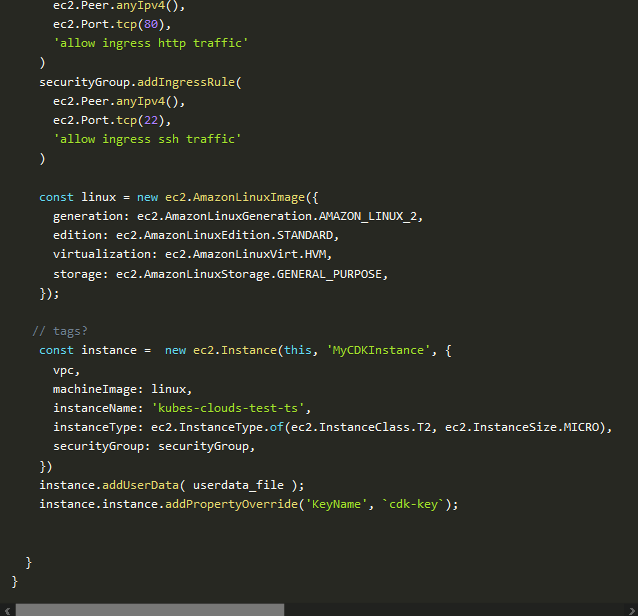Click the port number 22
Screen dimensions: 638x616
coord(151,120)
